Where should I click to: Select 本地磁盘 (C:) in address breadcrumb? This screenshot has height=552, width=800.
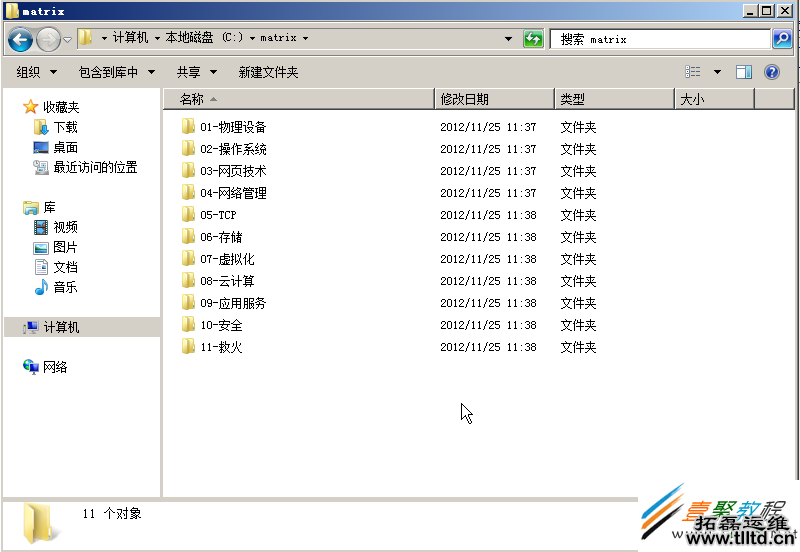click(204, 38)
